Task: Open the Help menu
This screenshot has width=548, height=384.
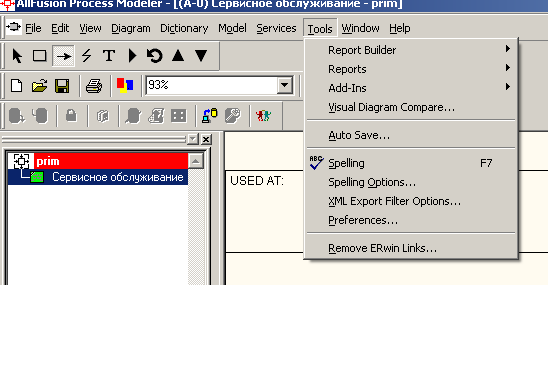Action: (399, 28)
